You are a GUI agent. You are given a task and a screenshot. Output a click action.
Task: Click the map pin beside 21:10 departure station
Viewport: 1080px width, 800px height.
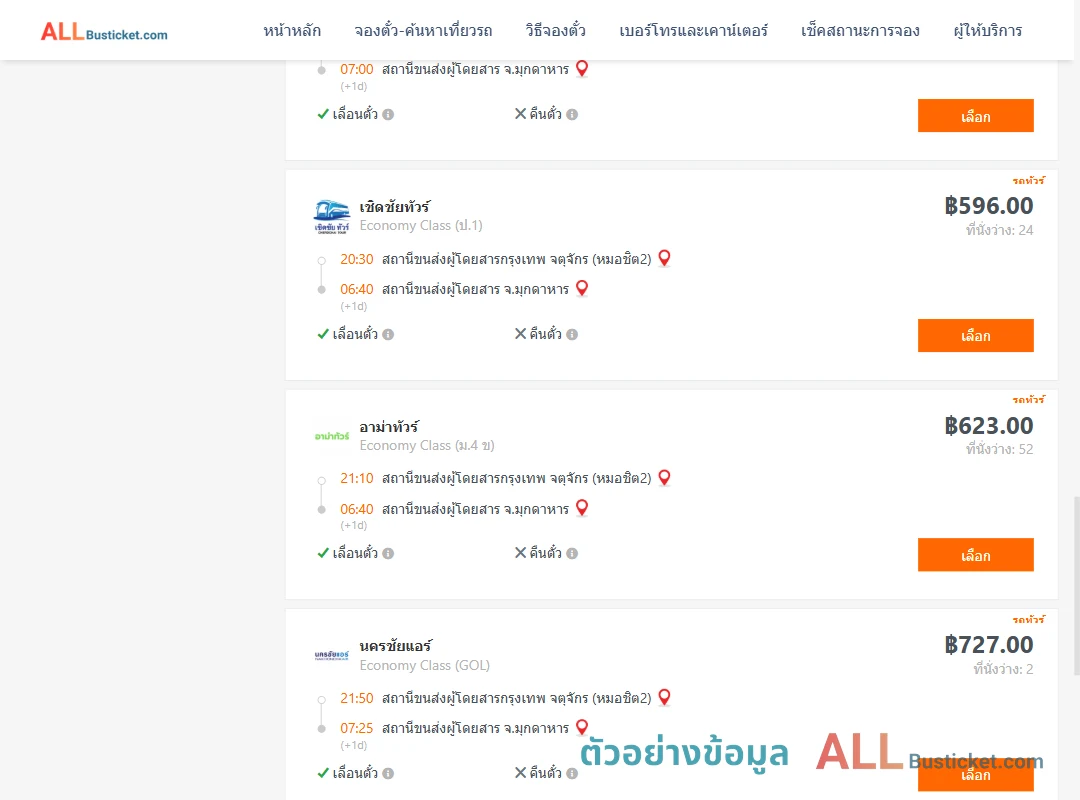click(664, 478)
